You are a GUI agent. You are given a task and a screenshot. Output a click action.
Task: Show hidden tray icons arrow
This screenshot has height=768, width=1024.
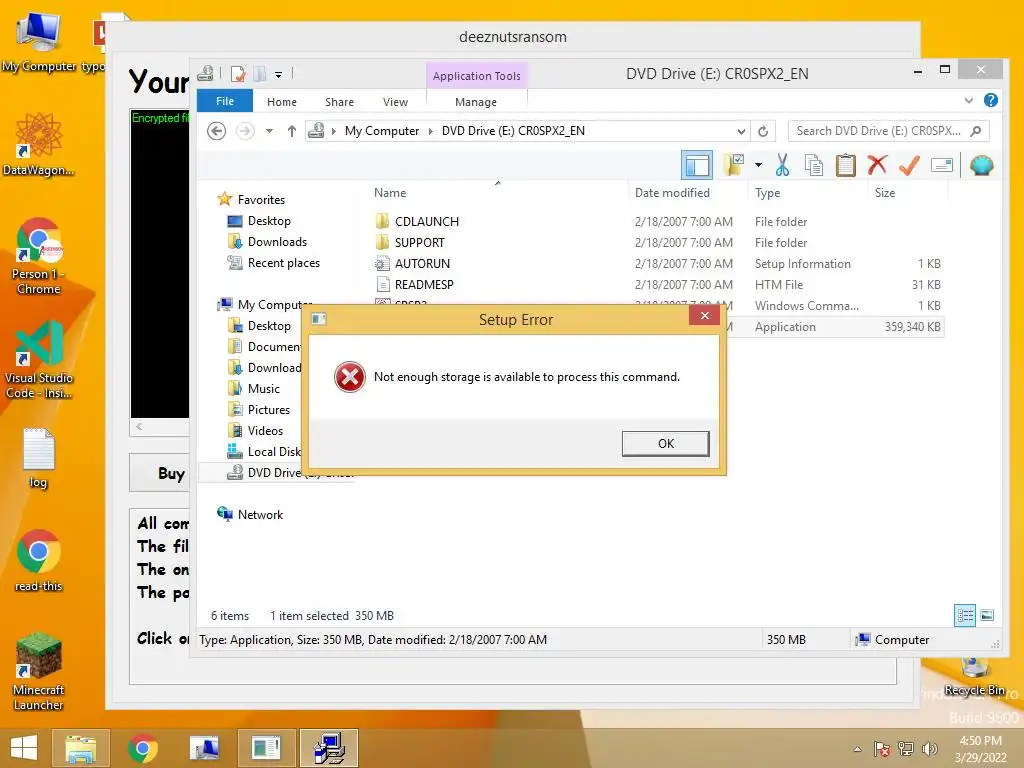pyautogui.click(x=857, y=749)
